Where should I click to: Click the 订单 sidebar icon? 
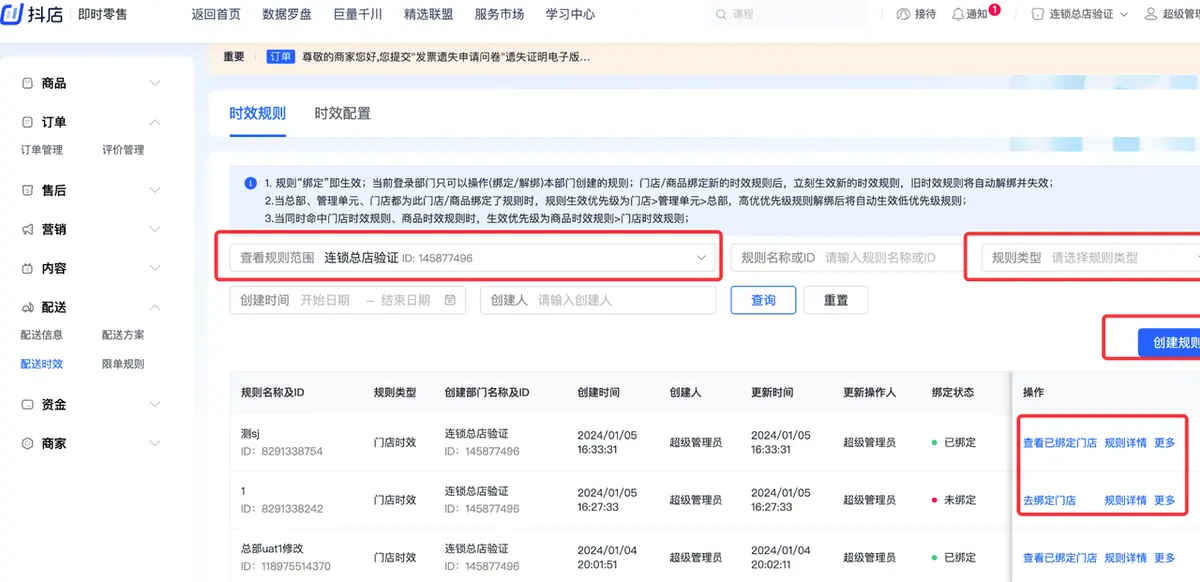click(x=28, y=122)
